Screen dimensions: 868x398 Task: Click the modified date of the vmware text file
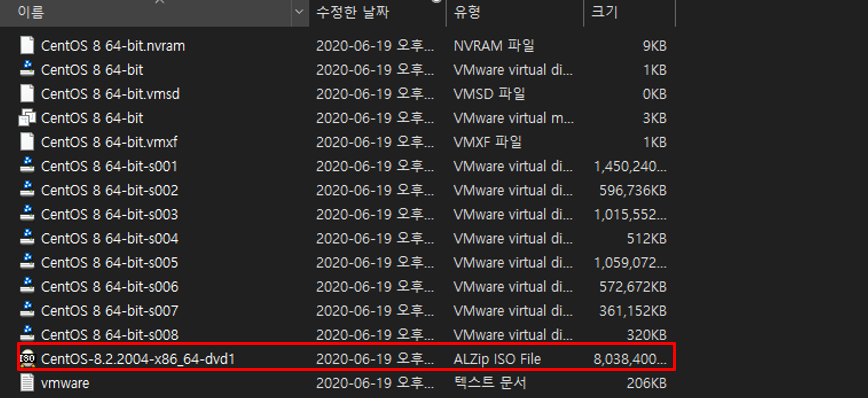[x=375, y=383]
